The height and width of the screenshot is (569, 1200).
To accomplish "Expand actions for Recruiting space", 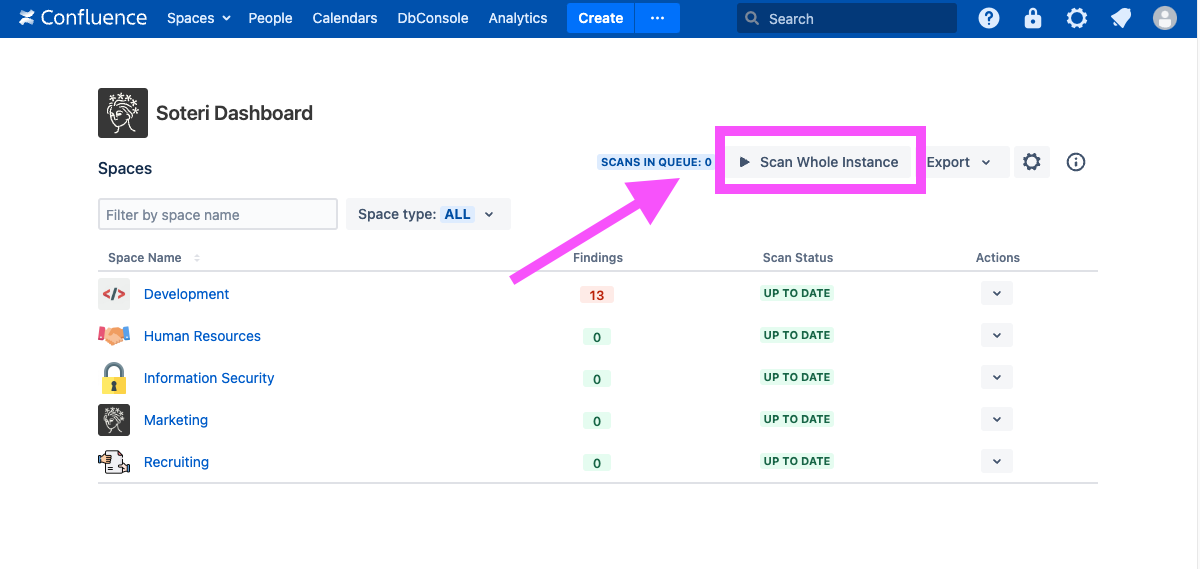I will (x=996, y=462).
